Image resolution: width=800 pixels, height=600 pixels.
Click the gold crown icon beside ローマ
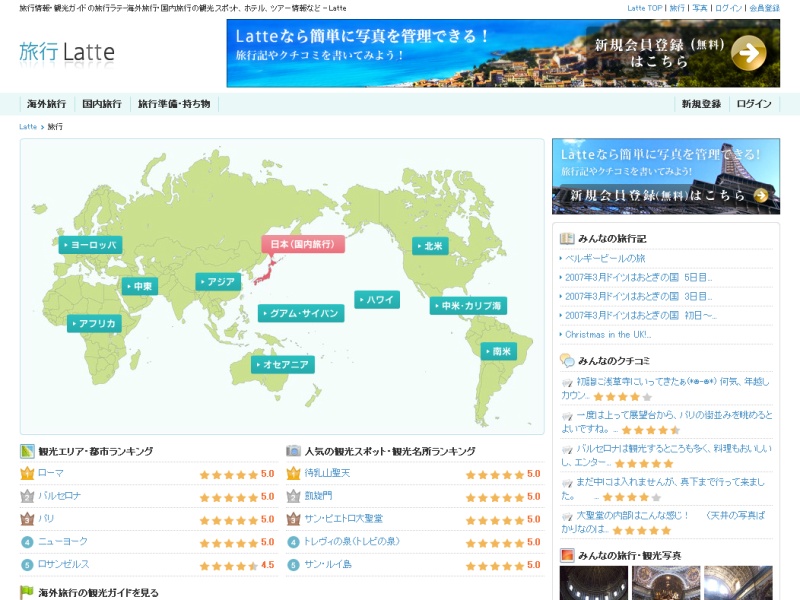(x=25, y=474)
